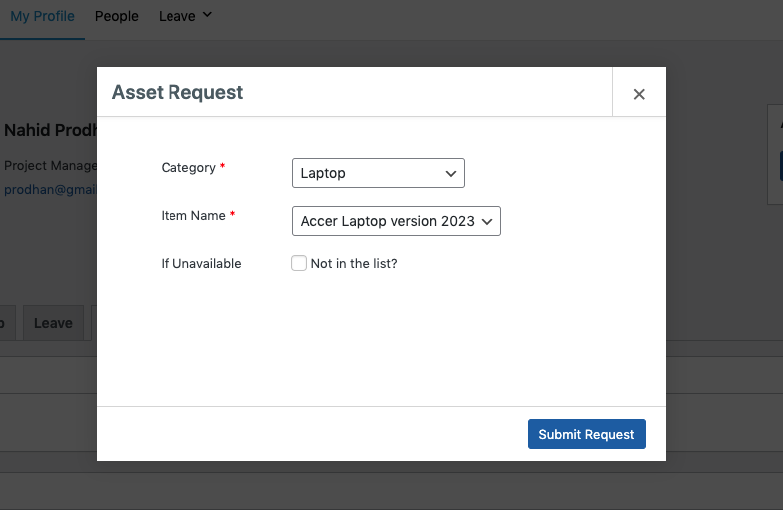Click the Nahid Prodhan profile name
The height and width of the screenshot is (510, 783).
(50, 131)
